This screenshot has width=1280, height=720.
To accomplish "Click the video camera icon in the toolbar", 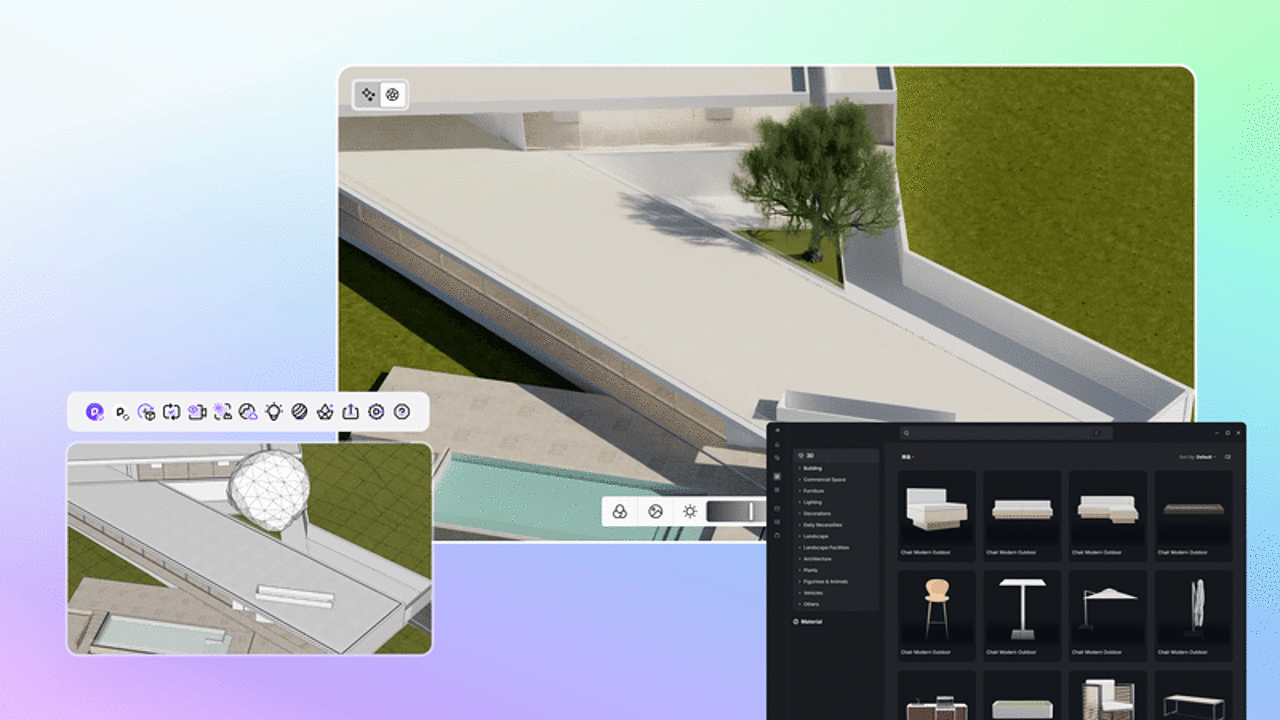I will [x=197, y=411].
